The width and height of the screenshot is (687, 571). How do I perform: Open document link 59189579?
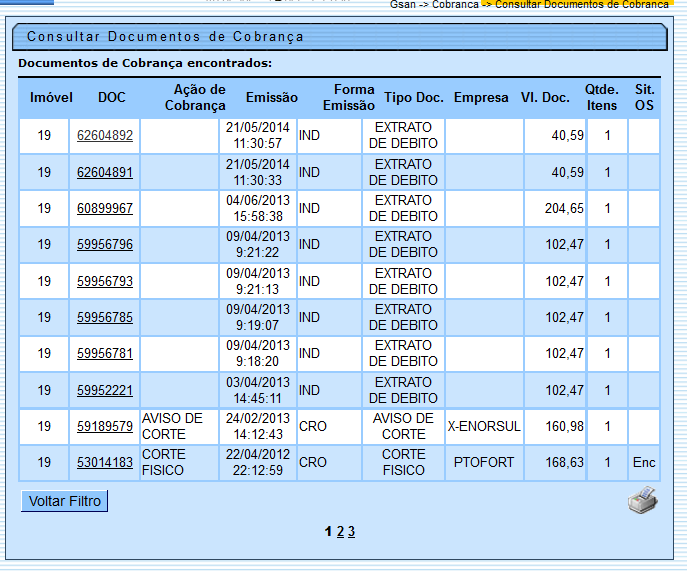105,426
